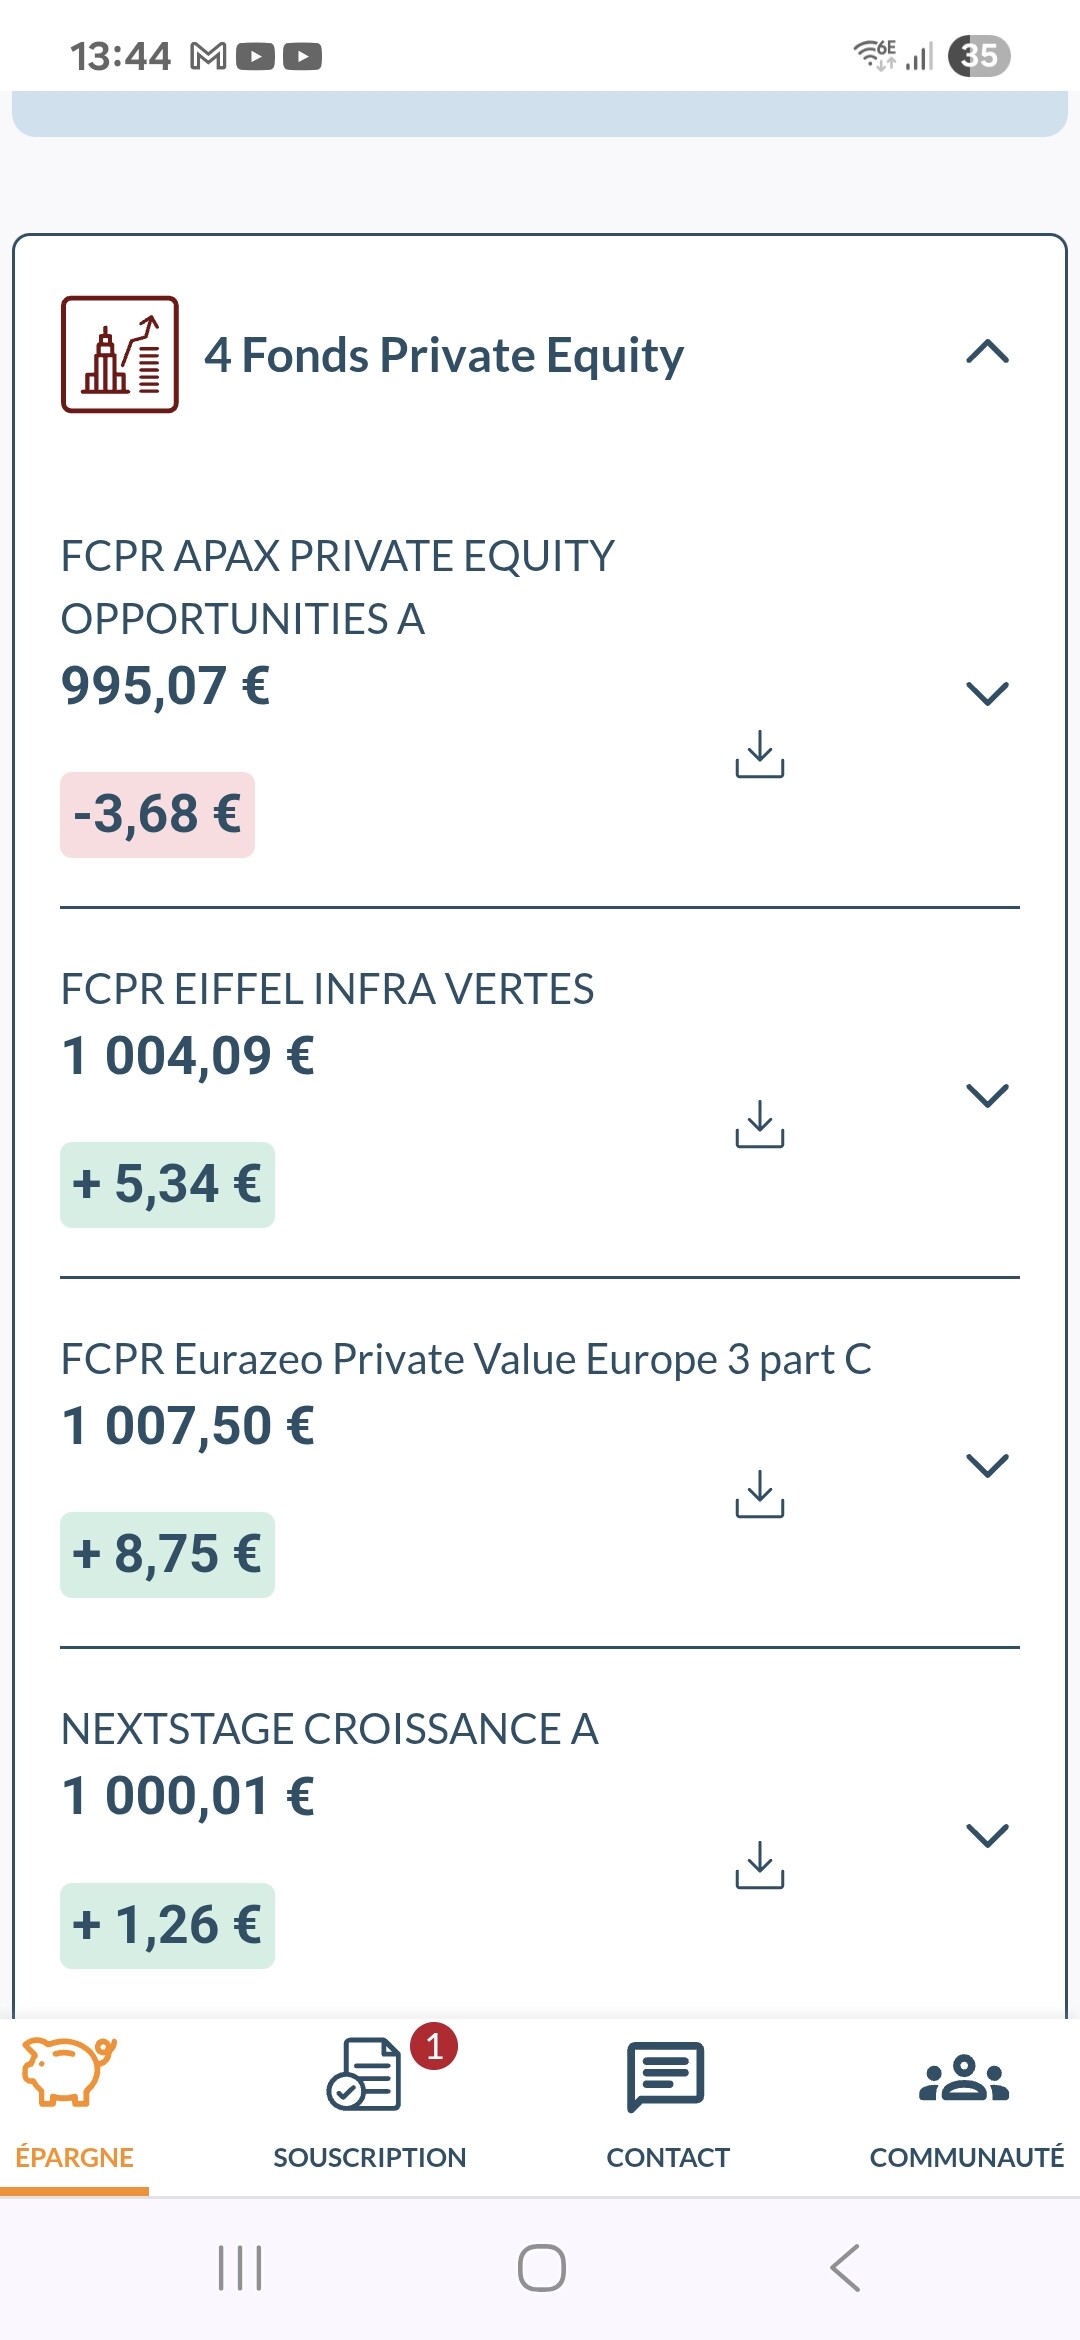Download the FCPR APAX Private Equity document
This screenshot has width=1080, height=2340.
760,754
